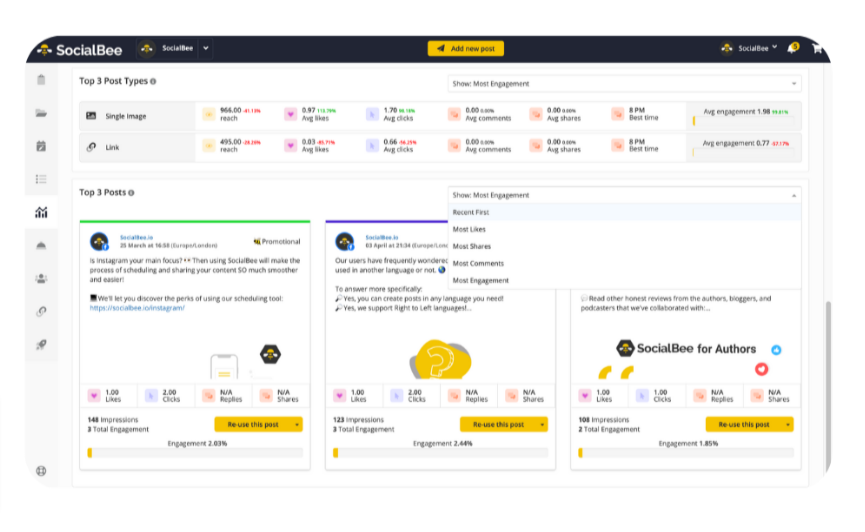Open the folder icon in left sidebar

tap(41, 113)
